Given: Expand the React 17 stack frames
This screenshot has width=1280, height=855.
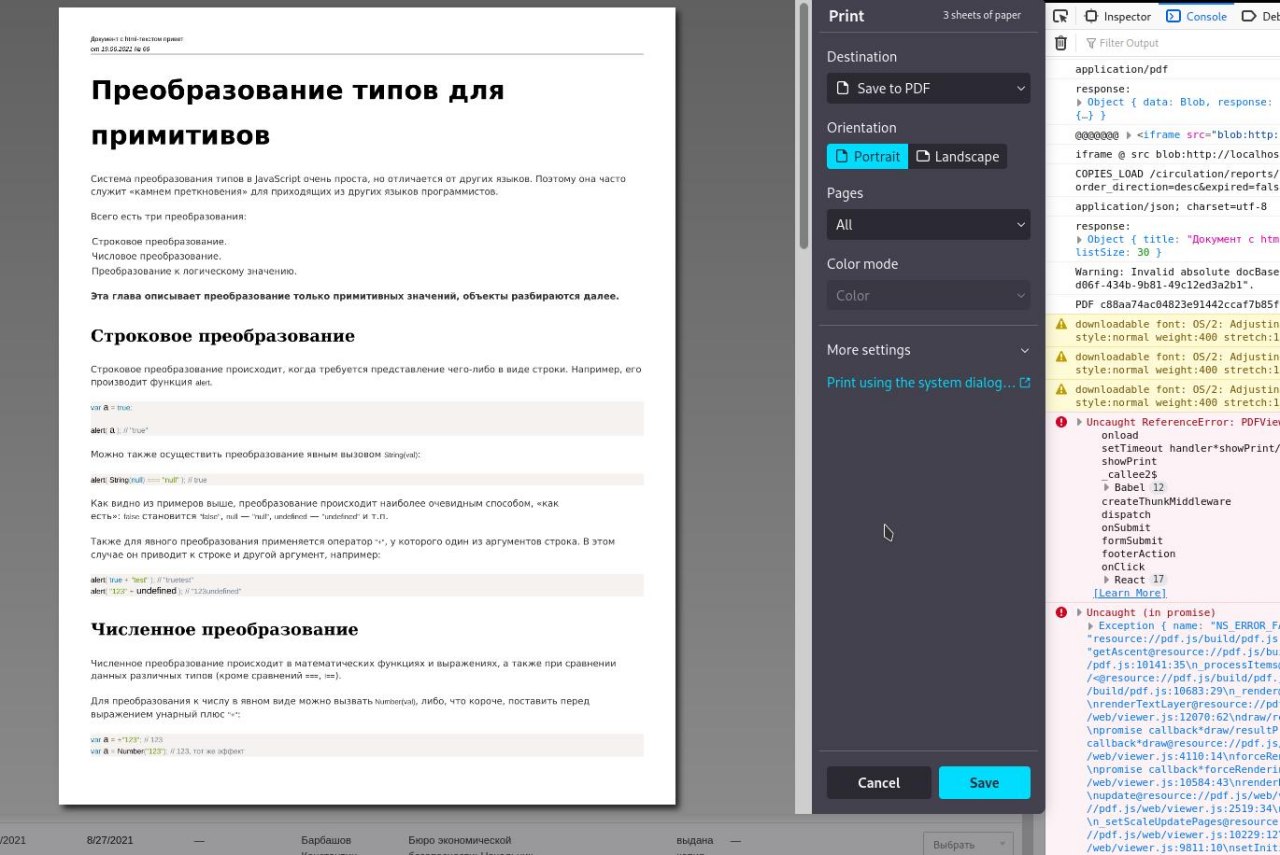Looking at the screenshot, I should [x=1106, y=580].
